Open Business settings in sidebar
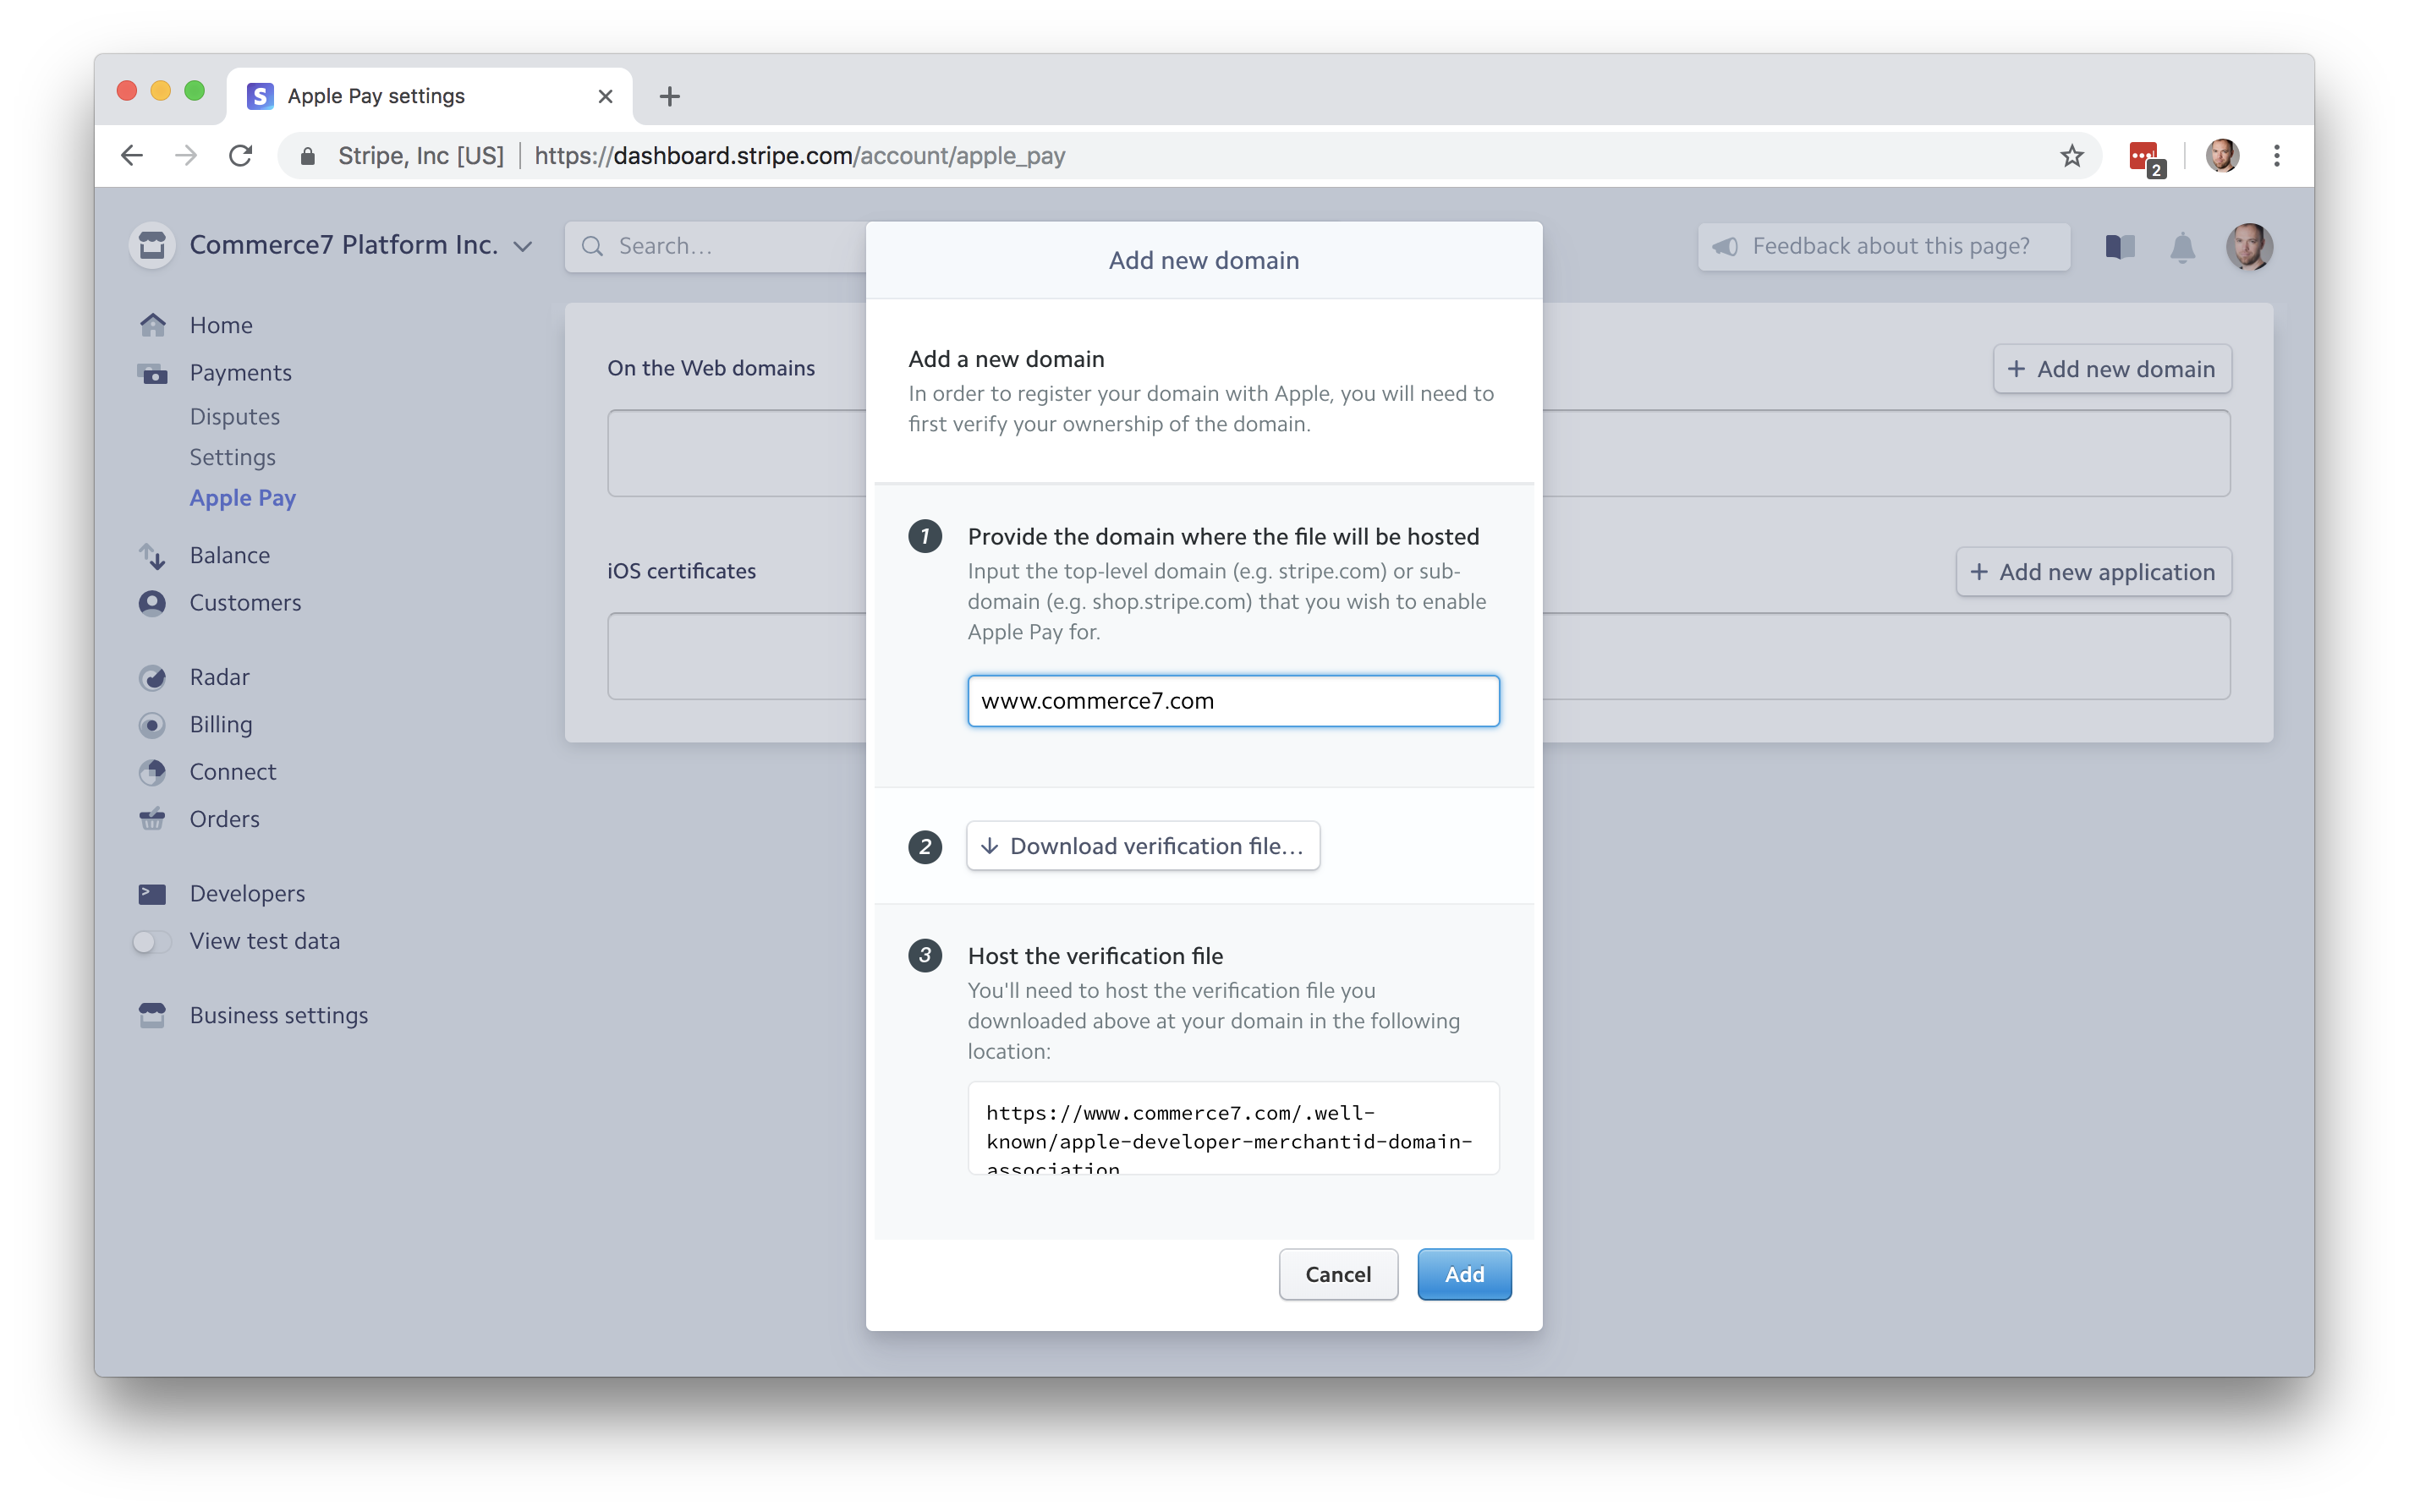2409x1512 pixels. [x=278, y=1015]
